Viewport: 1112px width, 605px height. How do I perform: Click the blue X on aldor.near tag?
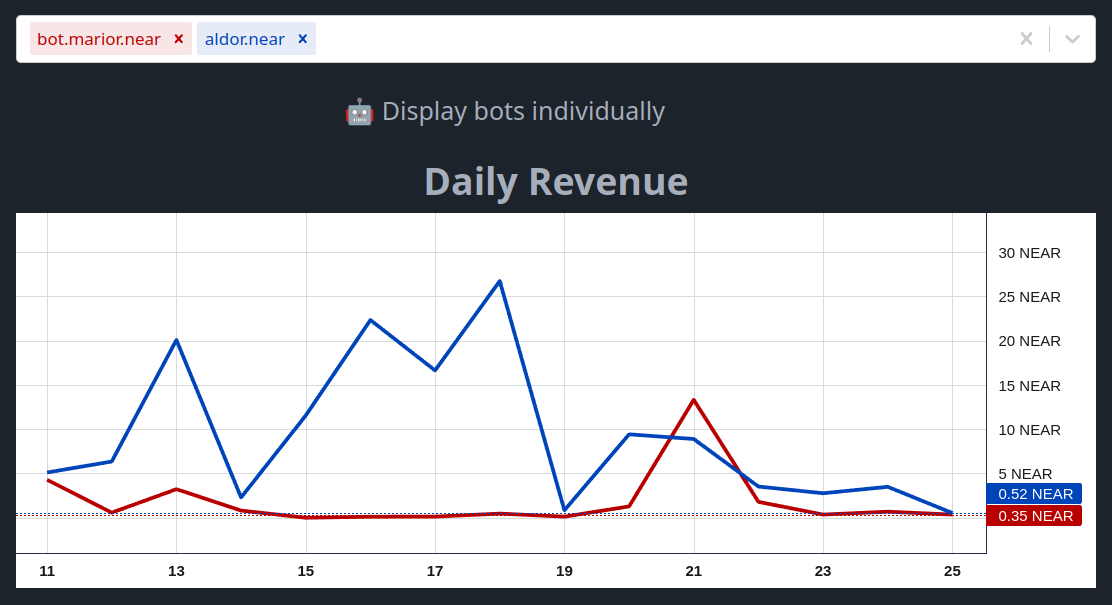click(302, 39)
